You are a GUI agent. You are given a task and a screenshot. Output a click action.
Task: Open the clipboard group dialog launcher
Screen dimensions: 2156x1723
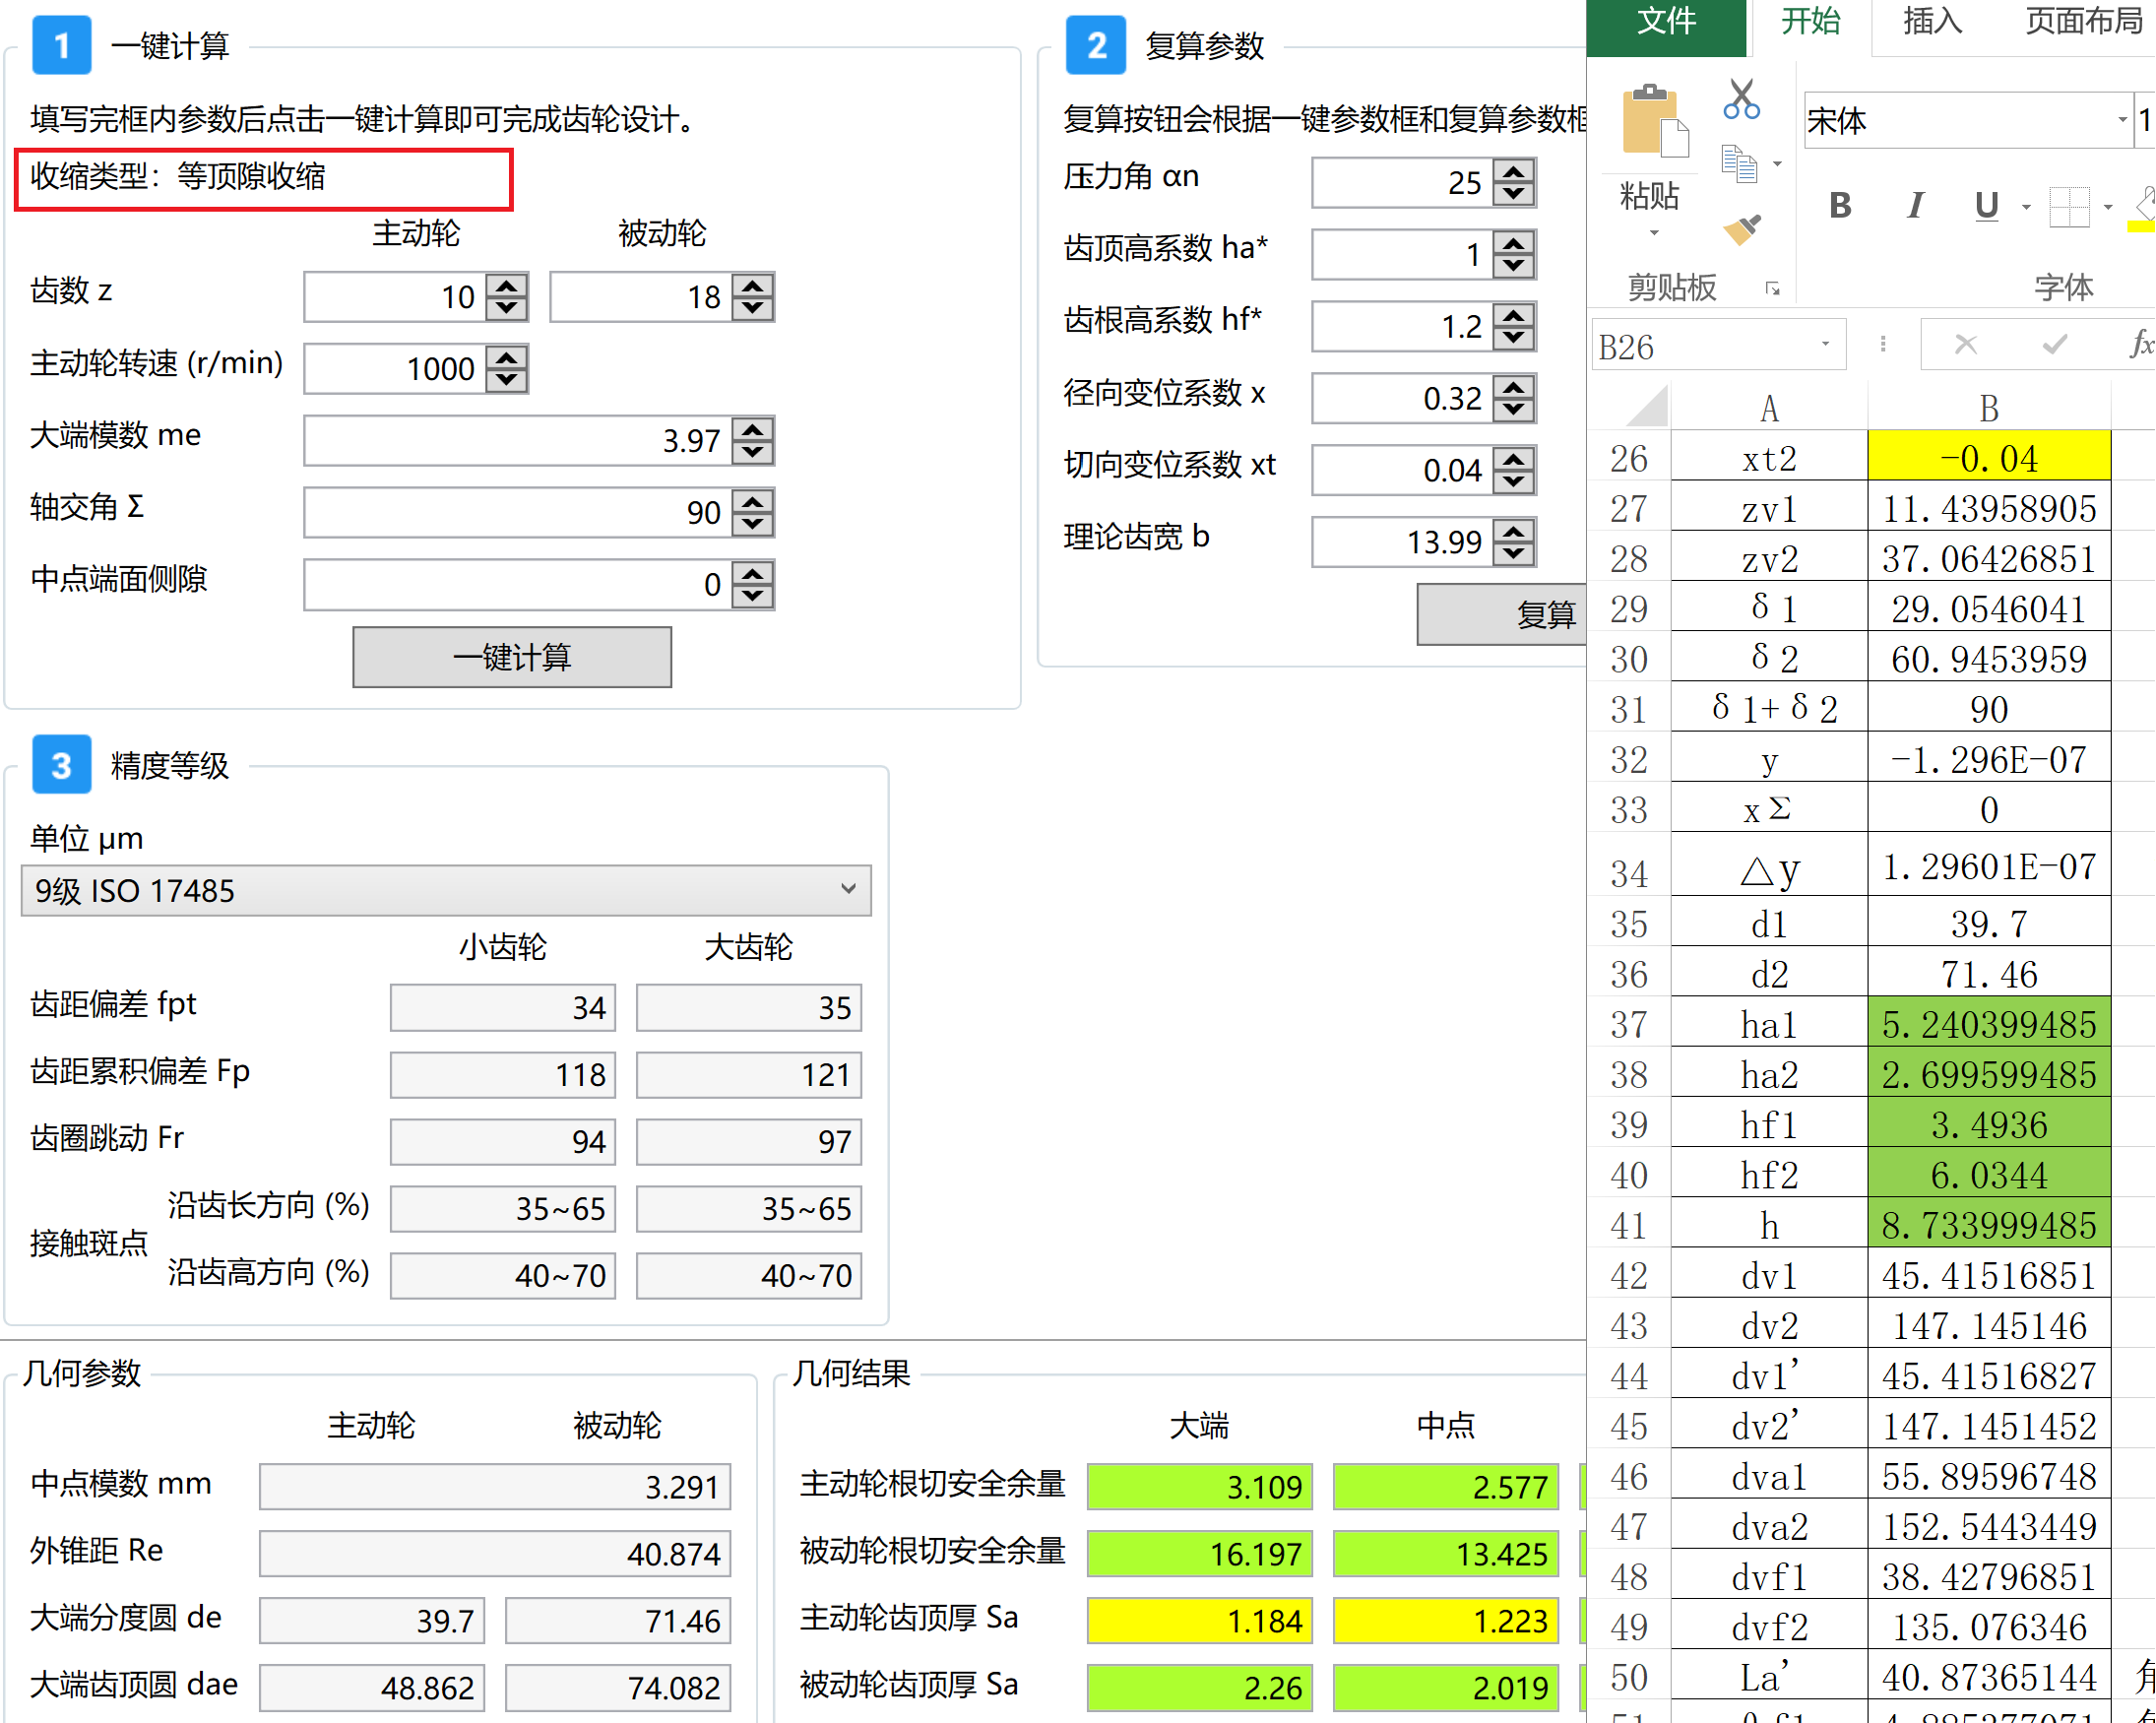point(1772,289)
